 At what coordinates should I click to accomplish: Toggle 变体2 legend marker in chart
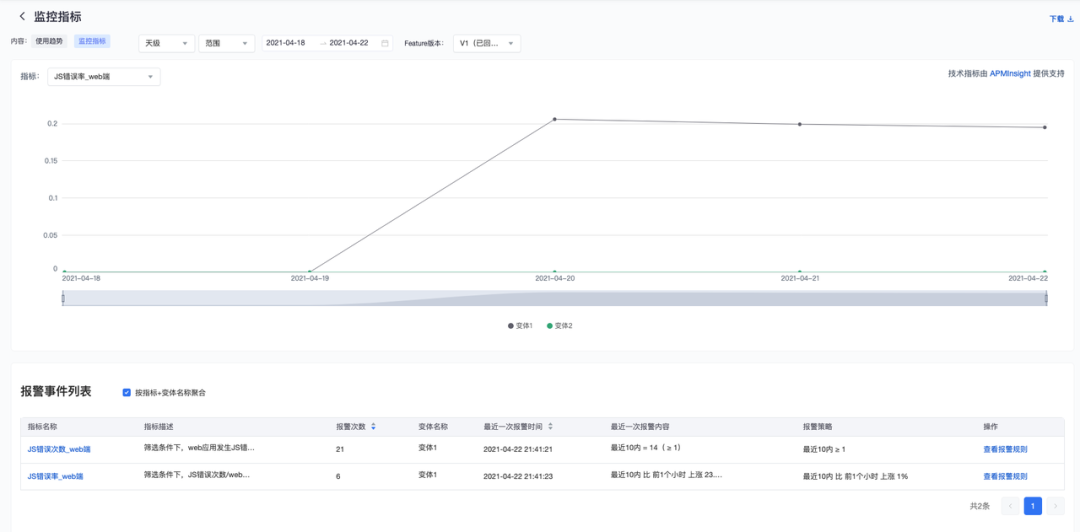click(x=550, y=326)
